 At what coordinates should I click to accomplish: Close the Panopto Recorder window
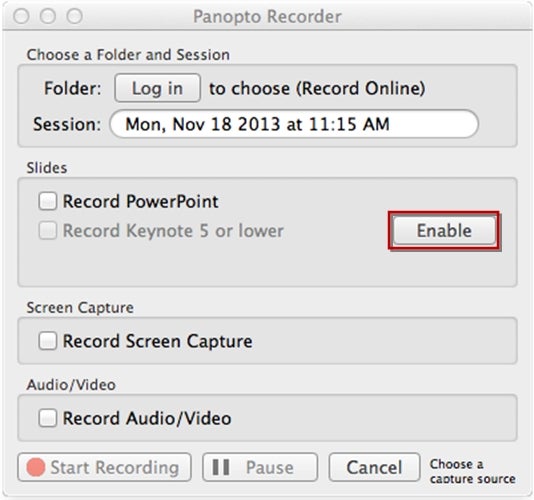click(21, 16)
